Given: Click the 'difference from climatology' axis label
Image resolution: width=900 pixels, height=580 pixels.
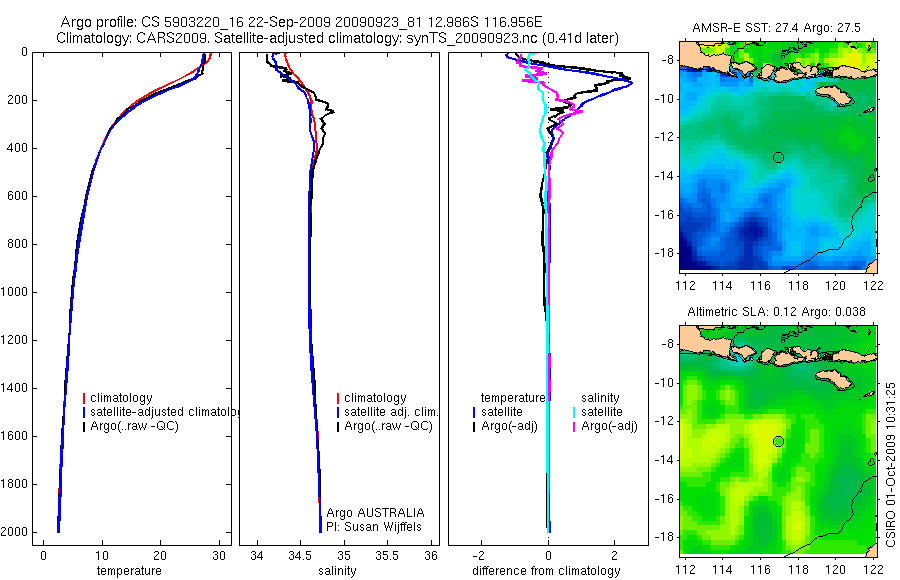Looking at the screenshot, I should point(546,571).
